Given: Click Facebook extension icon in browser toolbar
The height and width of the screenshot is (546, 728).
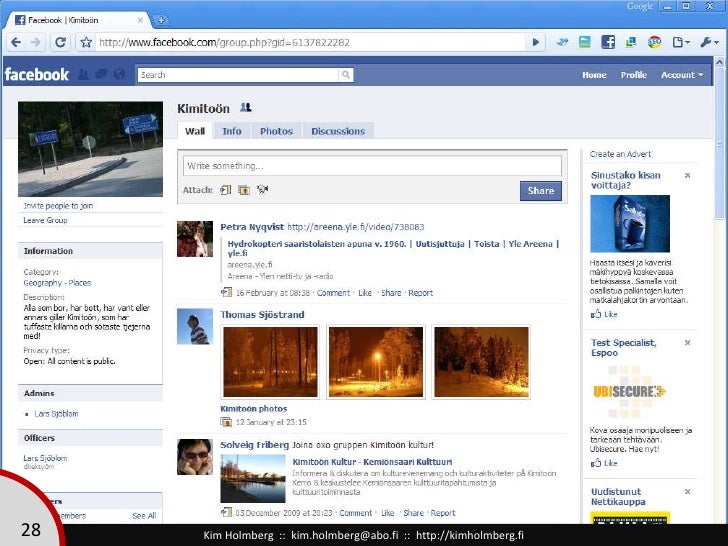Looking at the screenshot, I should (607, 42).
